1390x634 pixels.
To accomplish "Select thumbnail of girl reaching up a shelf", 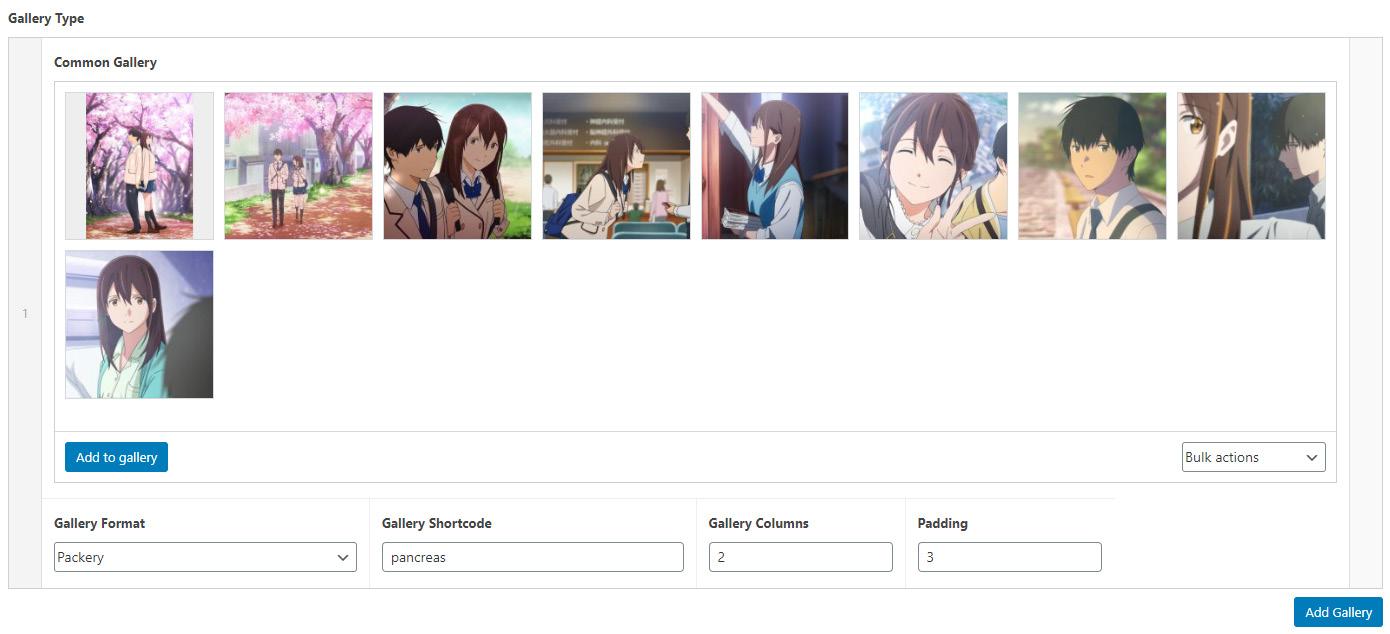I will (x=775, y=166).
